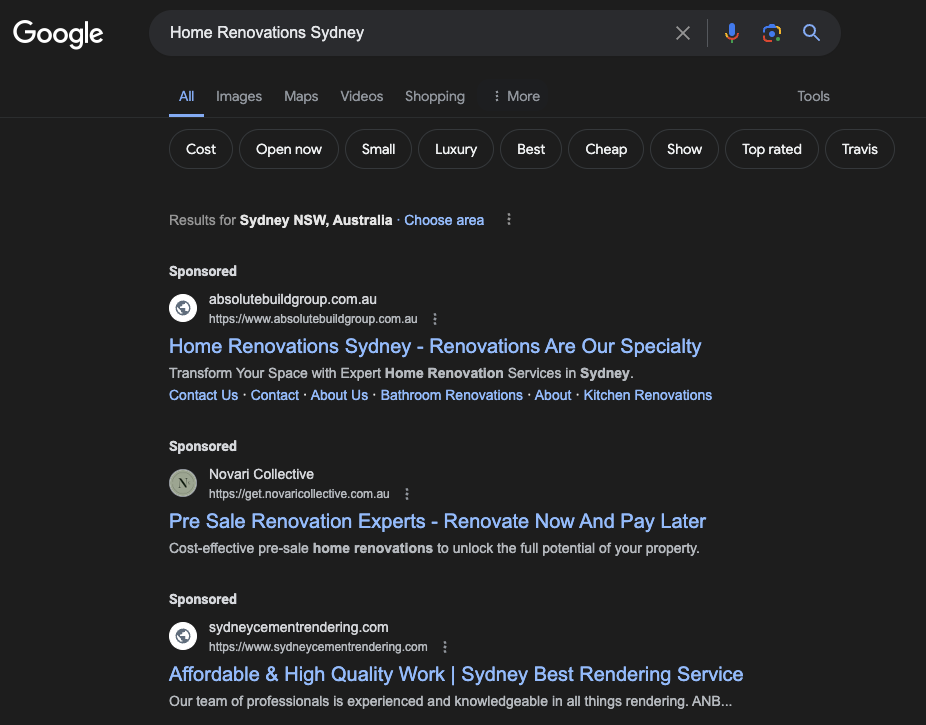Image resolution: width=926 pixels, height=725 pixels.
Task: Click the magnifying glass search button
Action: coord(811,33)
